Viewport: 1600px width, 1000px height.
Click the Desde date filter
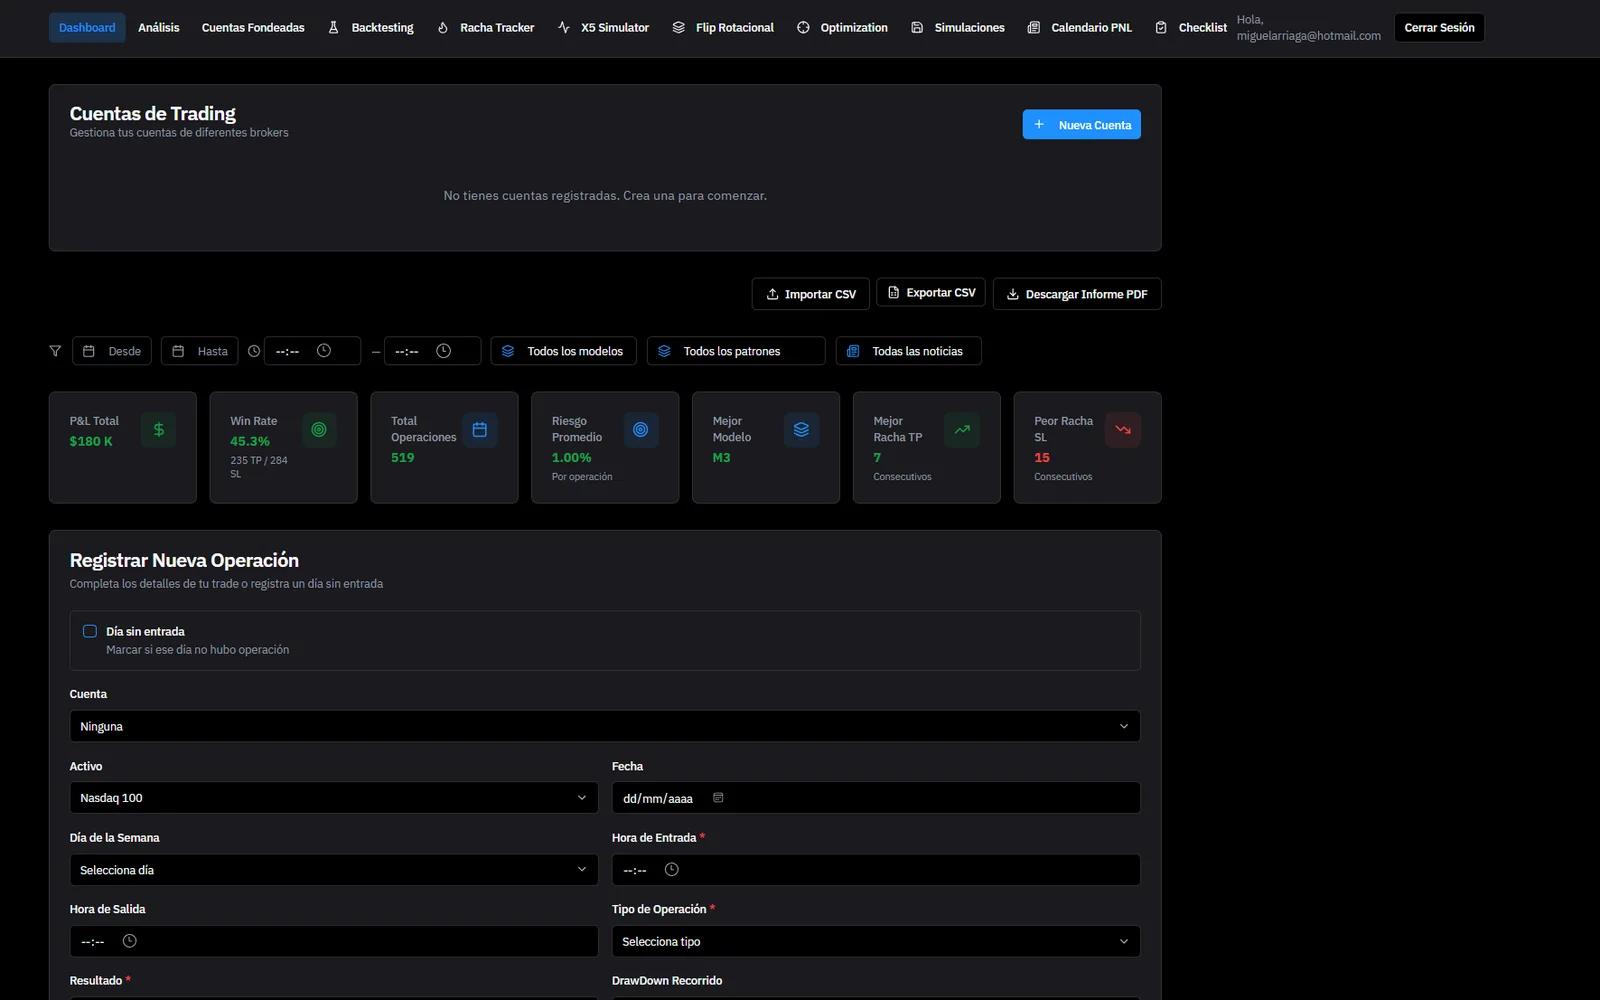[x=112, y=351]
